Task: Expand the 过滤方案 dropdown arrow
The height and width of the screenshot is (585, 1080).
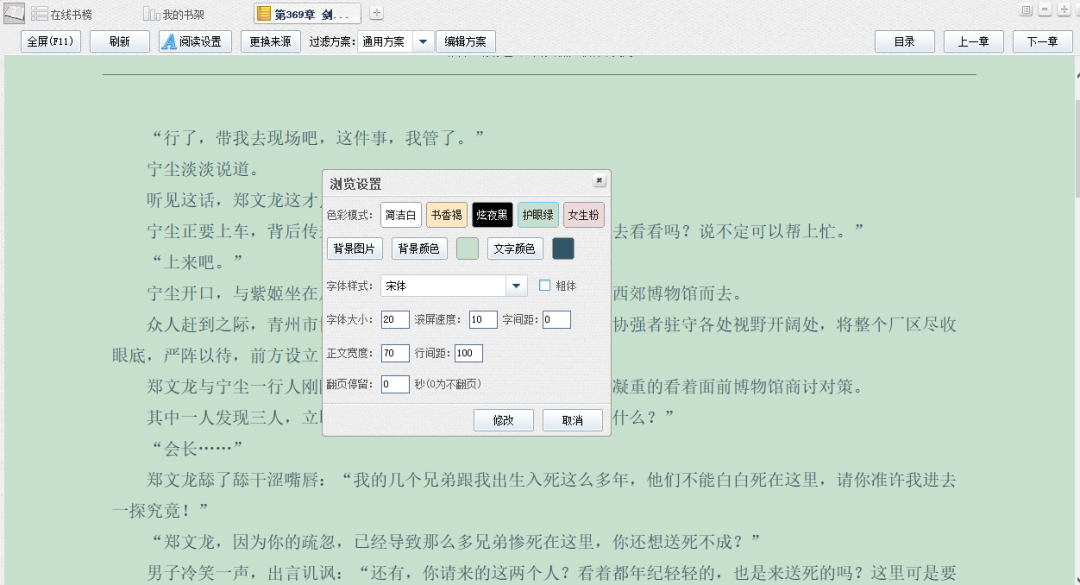Action: (423, 41)
